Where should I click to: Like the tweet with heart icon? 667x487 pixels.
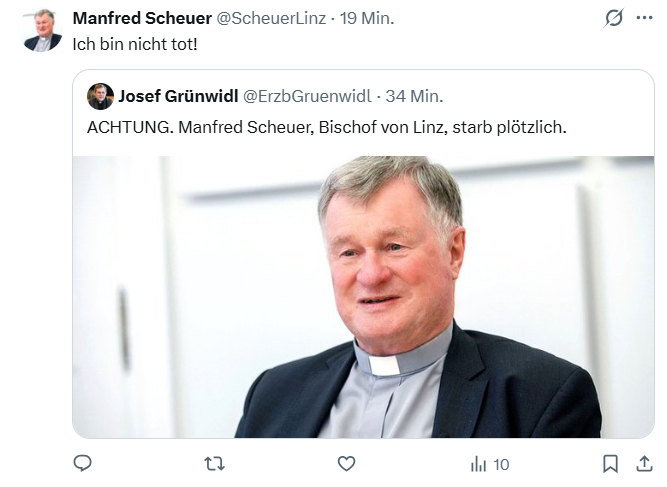346,464
